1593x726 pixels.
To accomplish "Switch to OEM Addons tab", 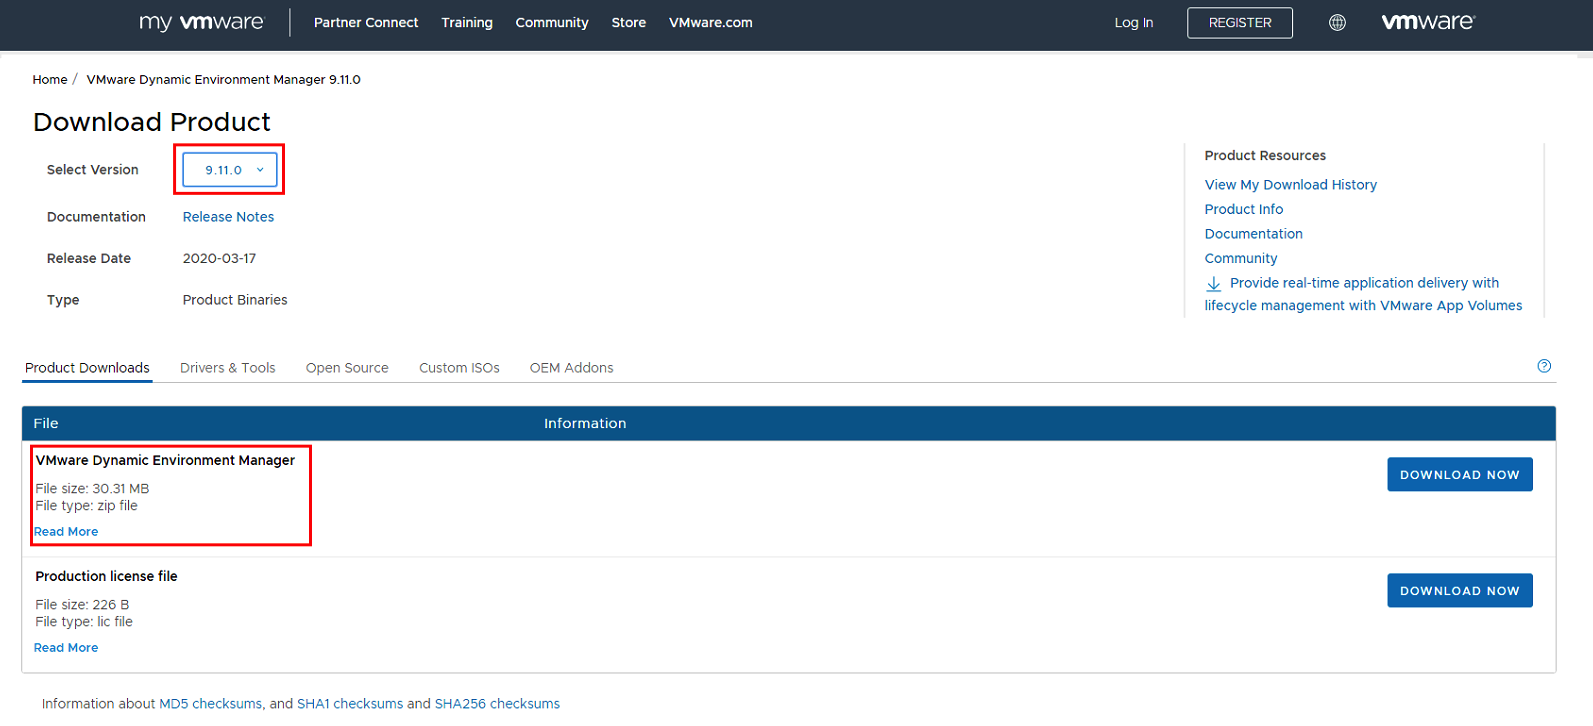I will (572, 368).
